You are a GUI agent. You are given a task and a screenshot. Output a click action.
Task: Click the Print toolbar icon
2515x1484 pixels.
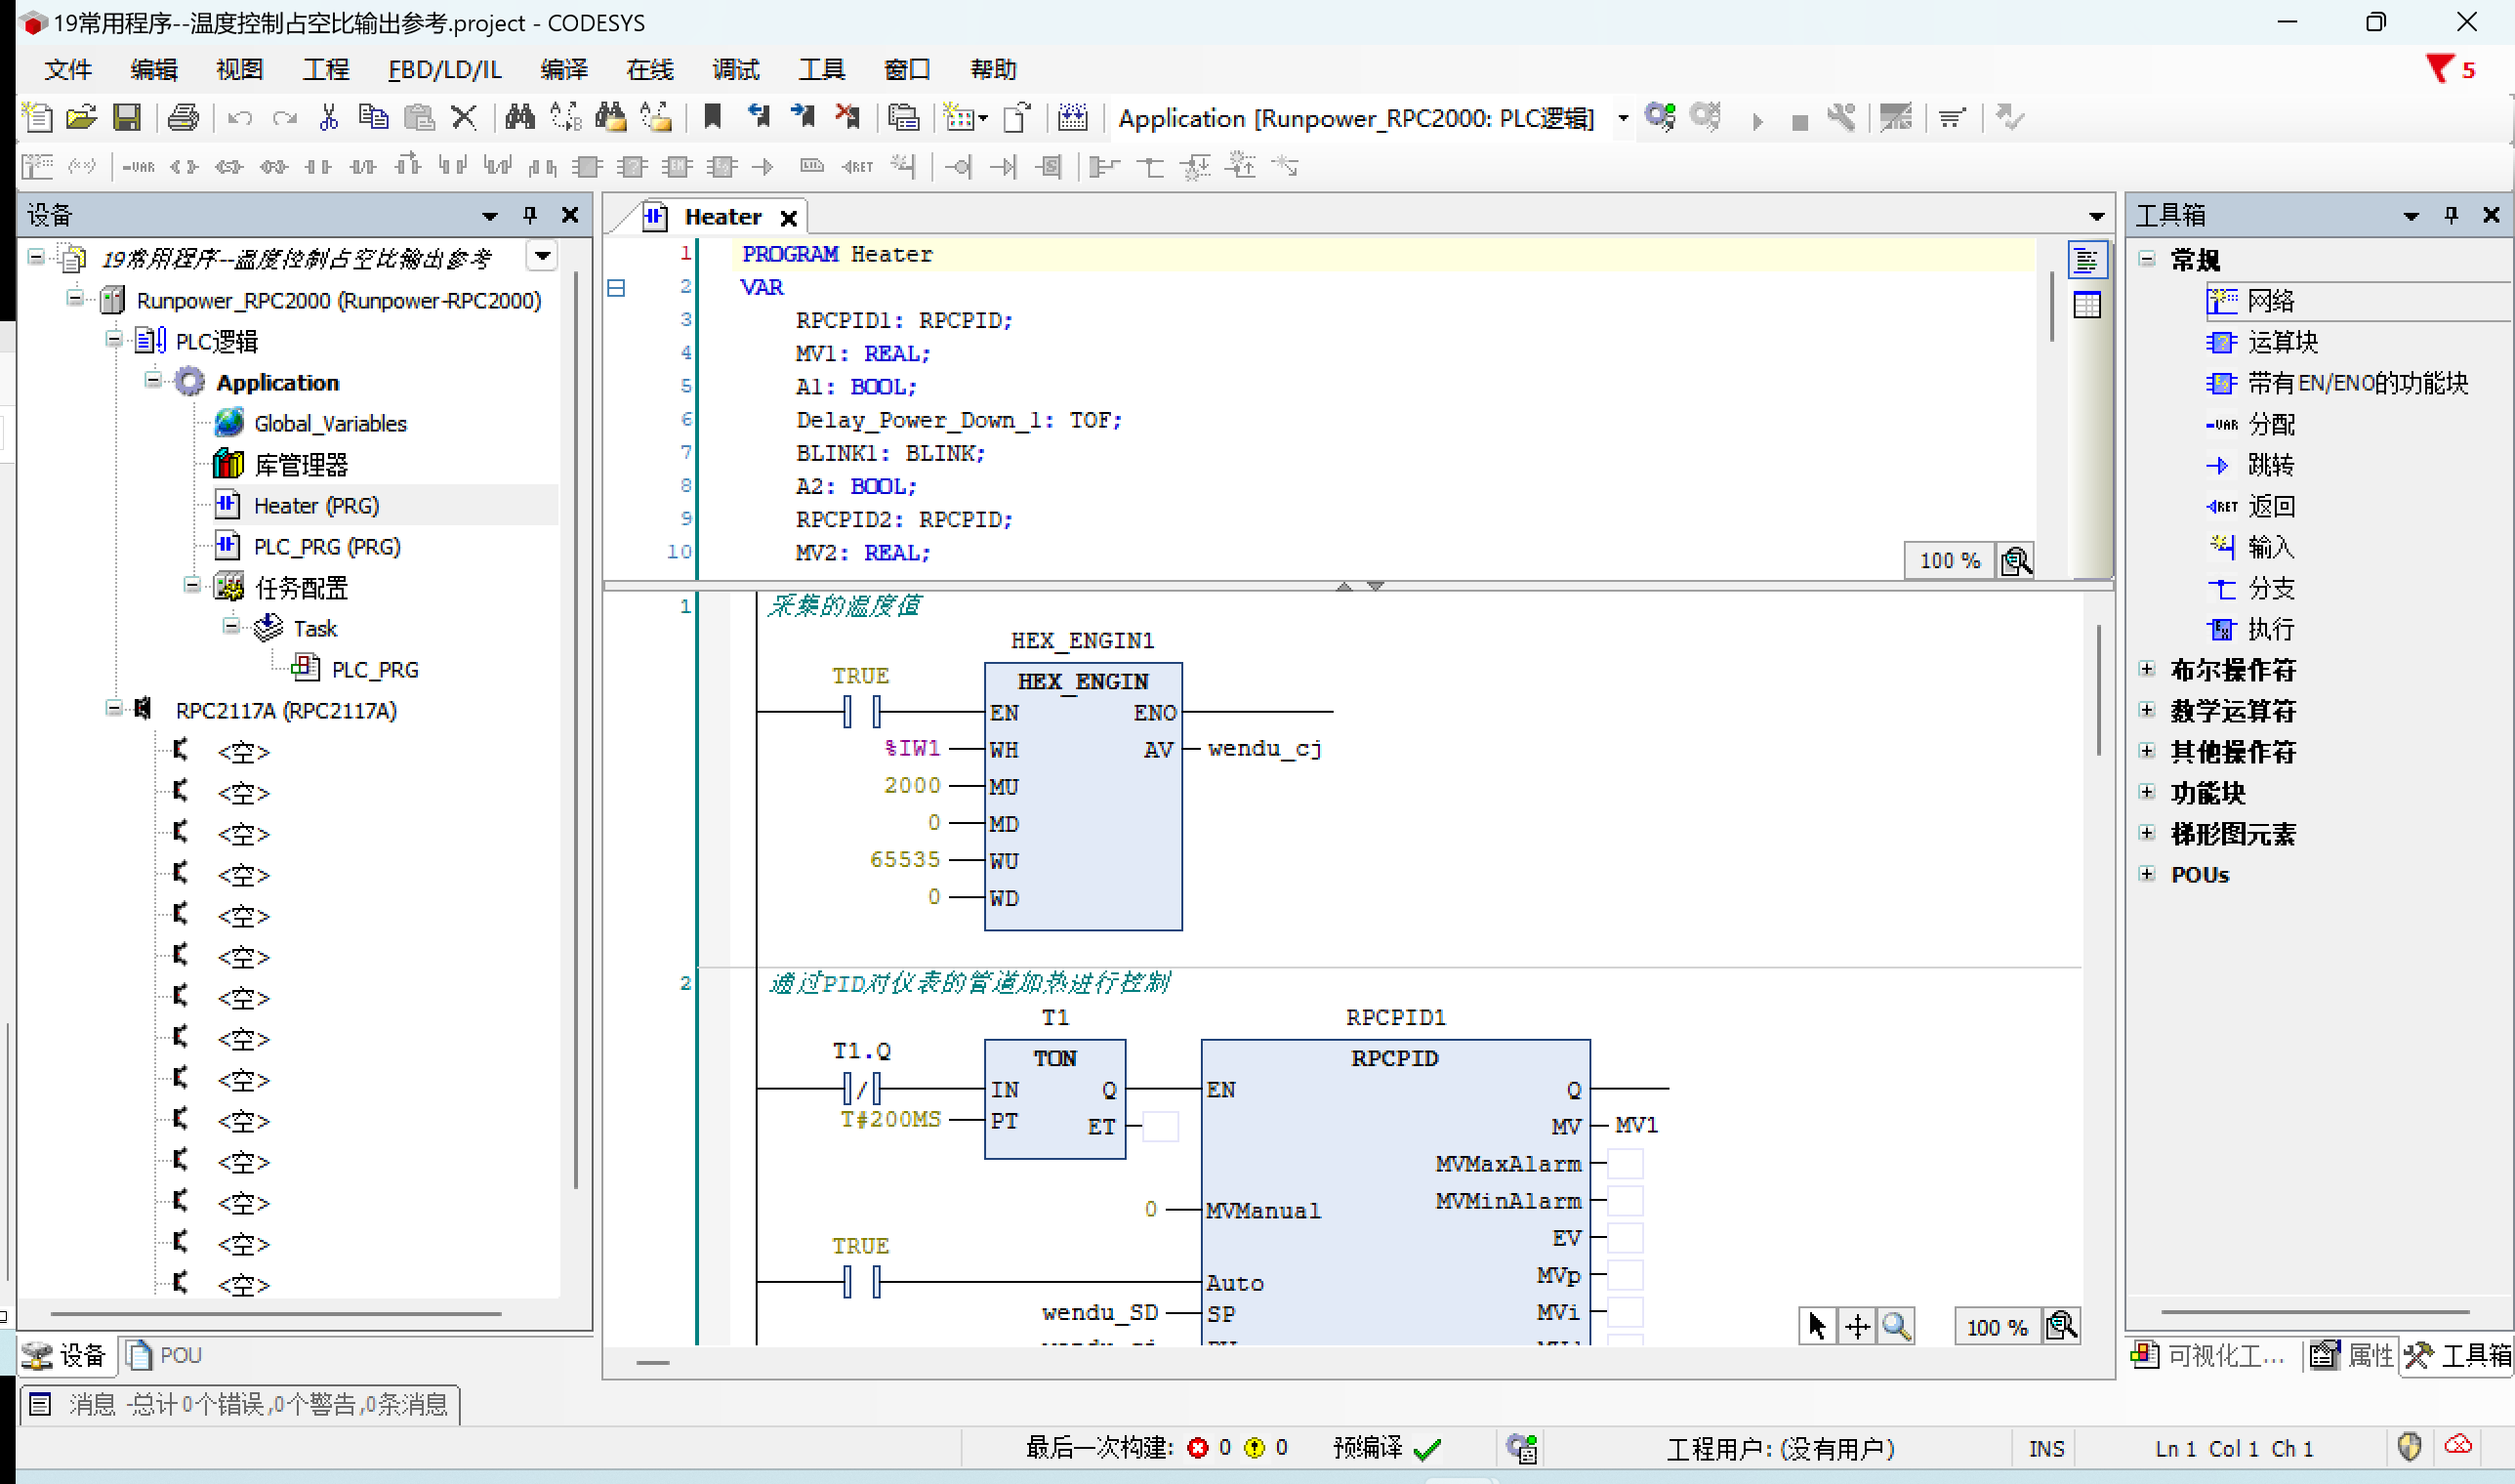(183, 118)
